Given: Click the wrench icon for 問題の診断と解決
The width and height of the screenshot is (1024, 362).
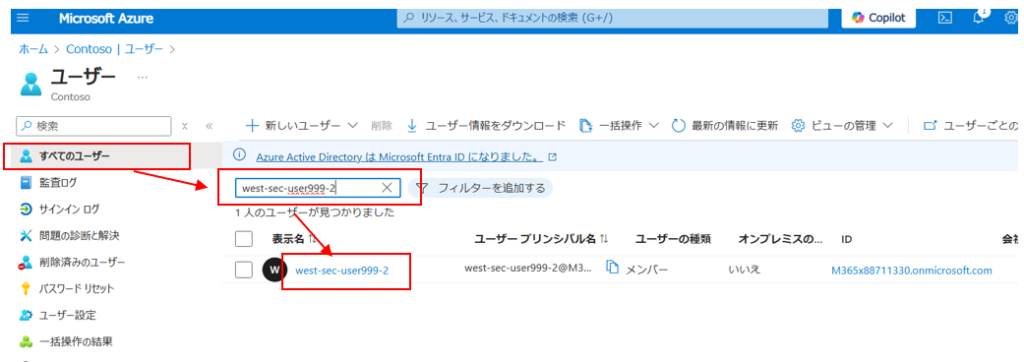Looking at the screenshot, I should pyautogui.click(x=26, y=235).
